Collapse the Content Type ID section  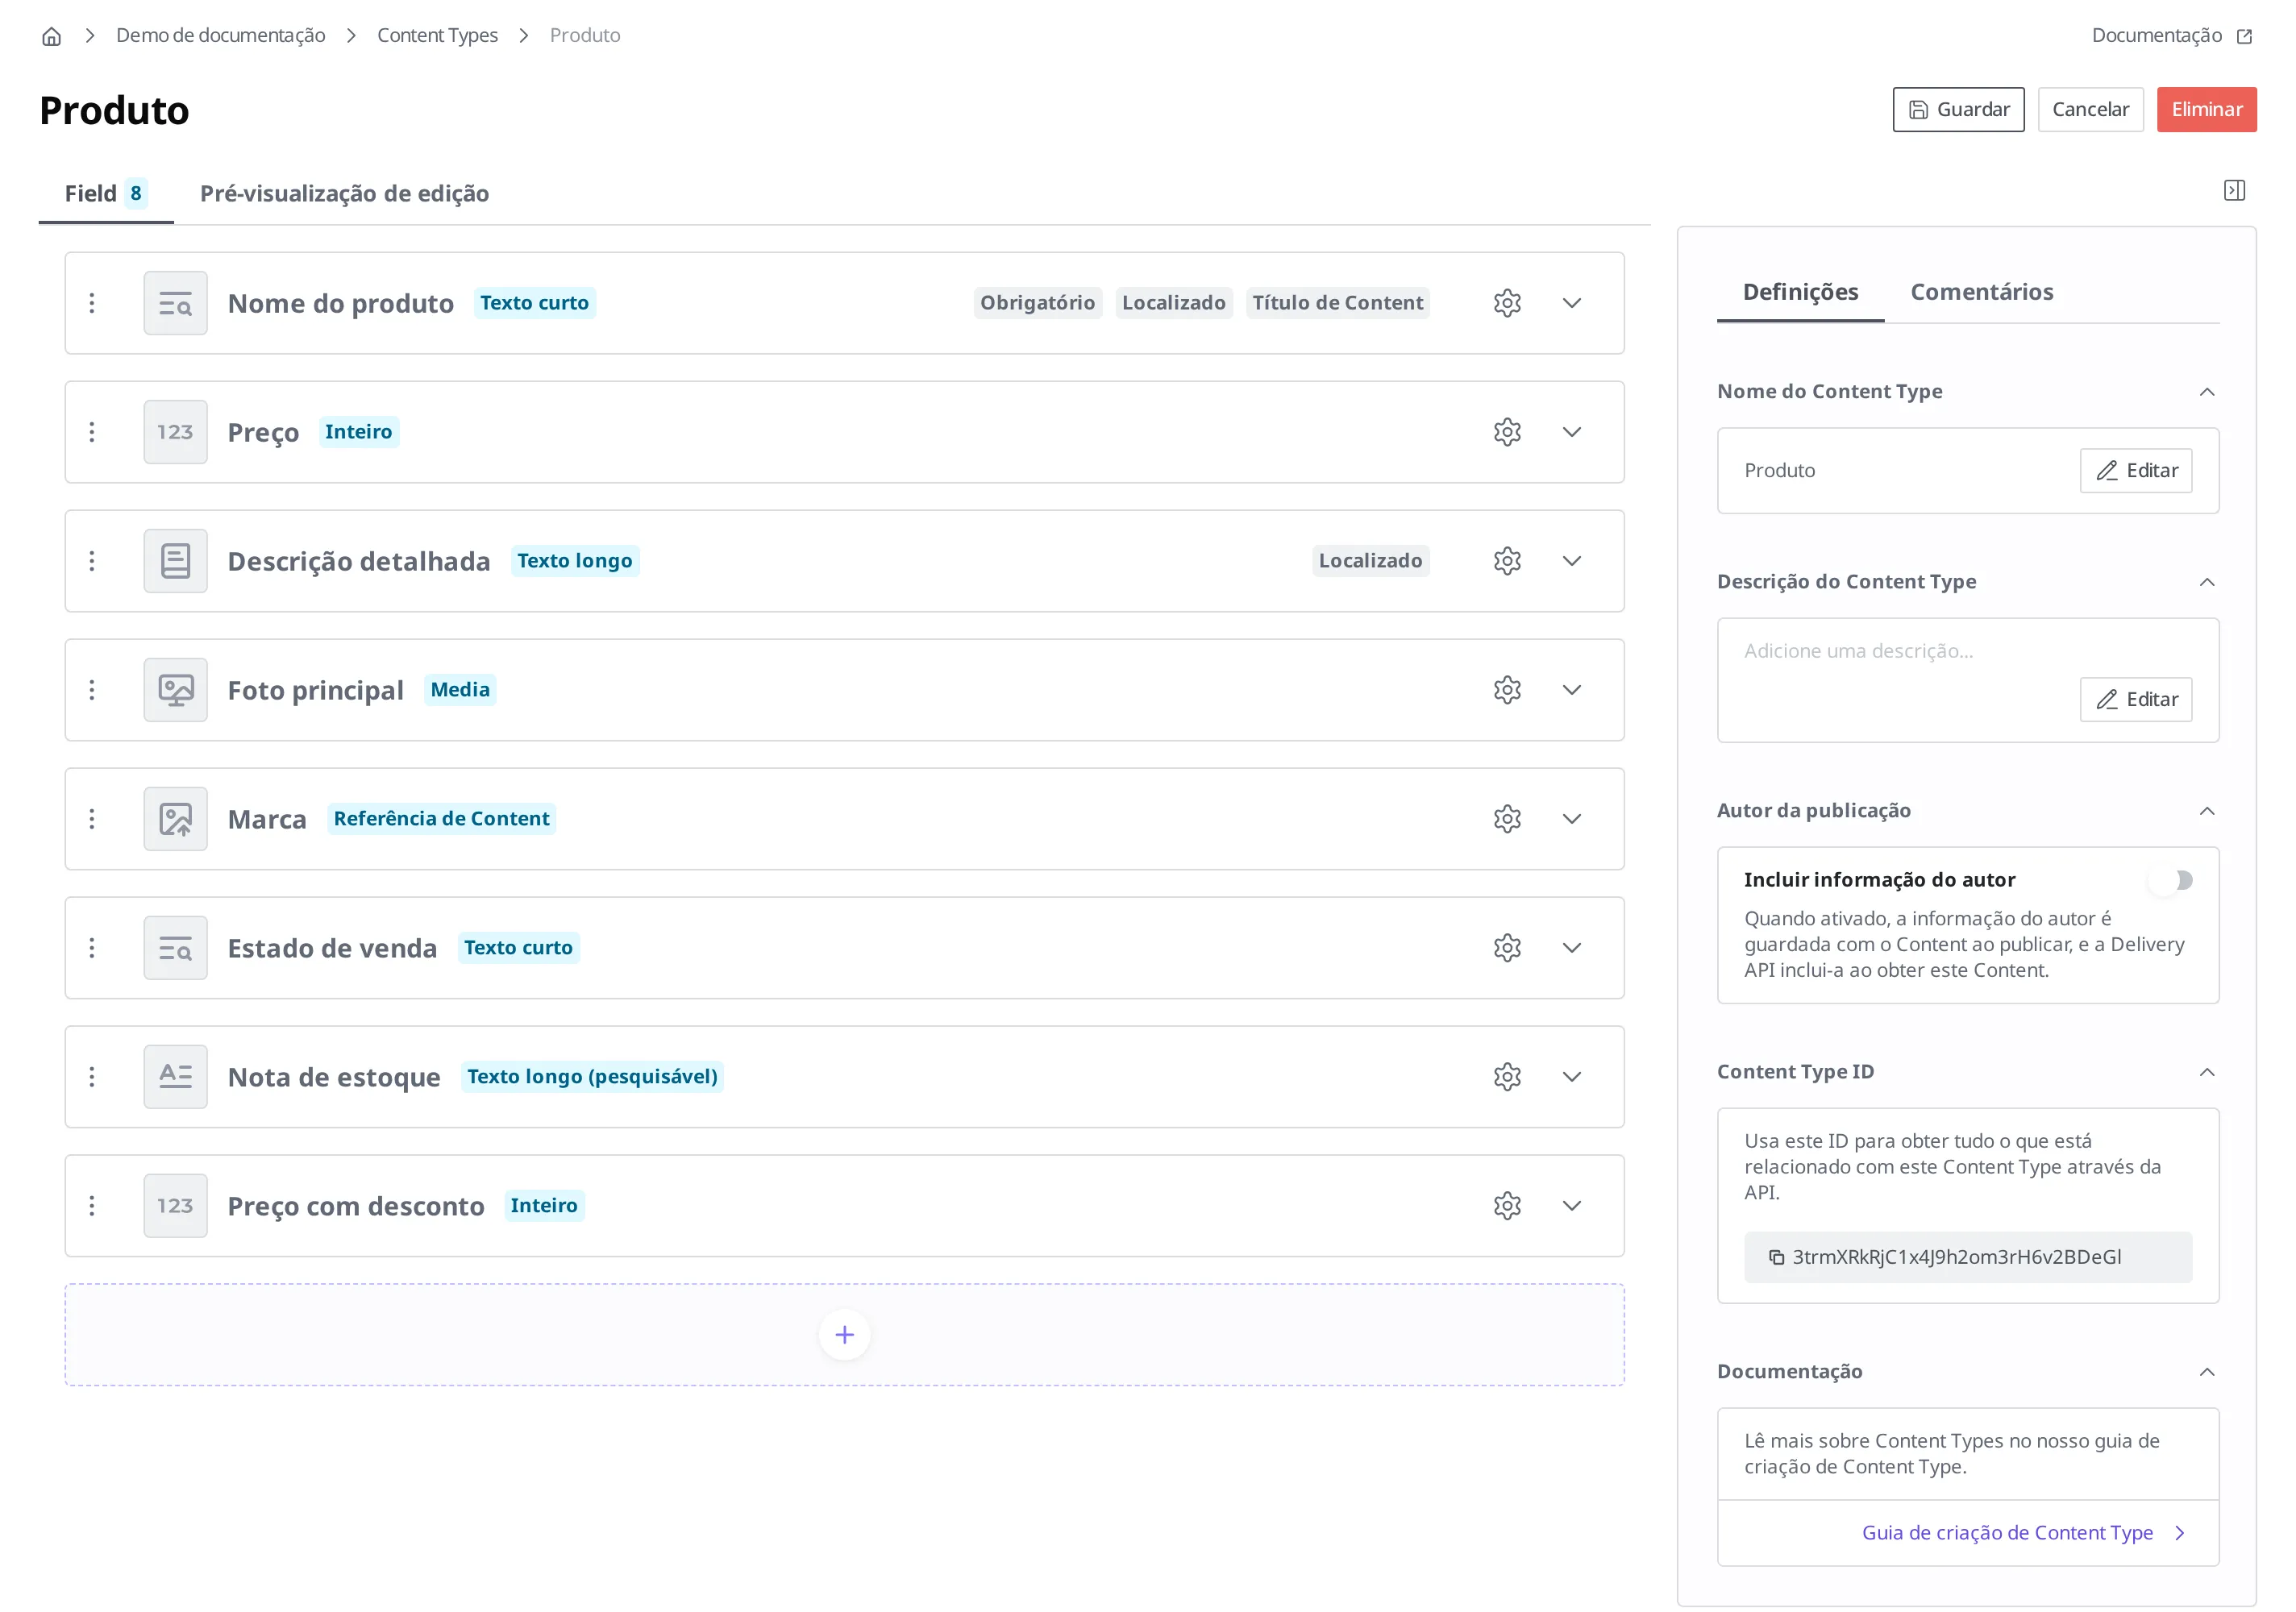pos(2206,1072)
